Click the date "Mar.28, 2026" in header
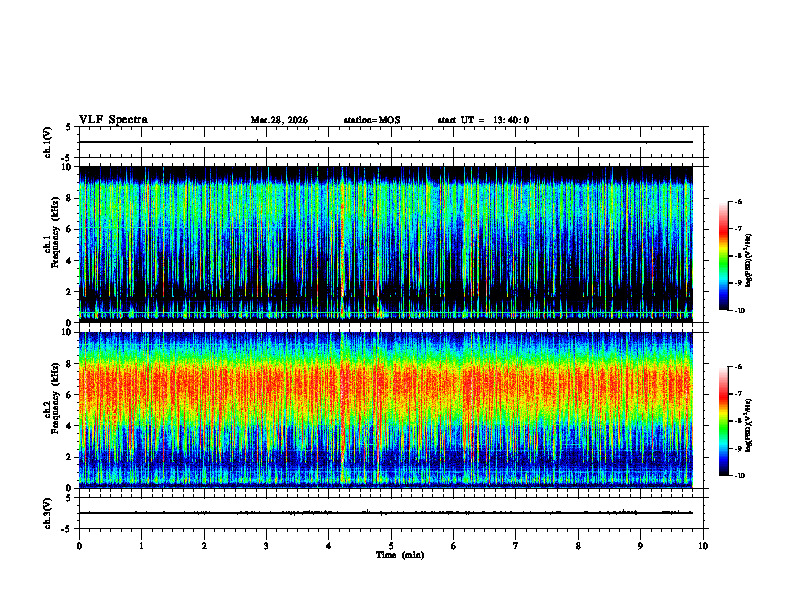792x612 pixels. [279, 120]
